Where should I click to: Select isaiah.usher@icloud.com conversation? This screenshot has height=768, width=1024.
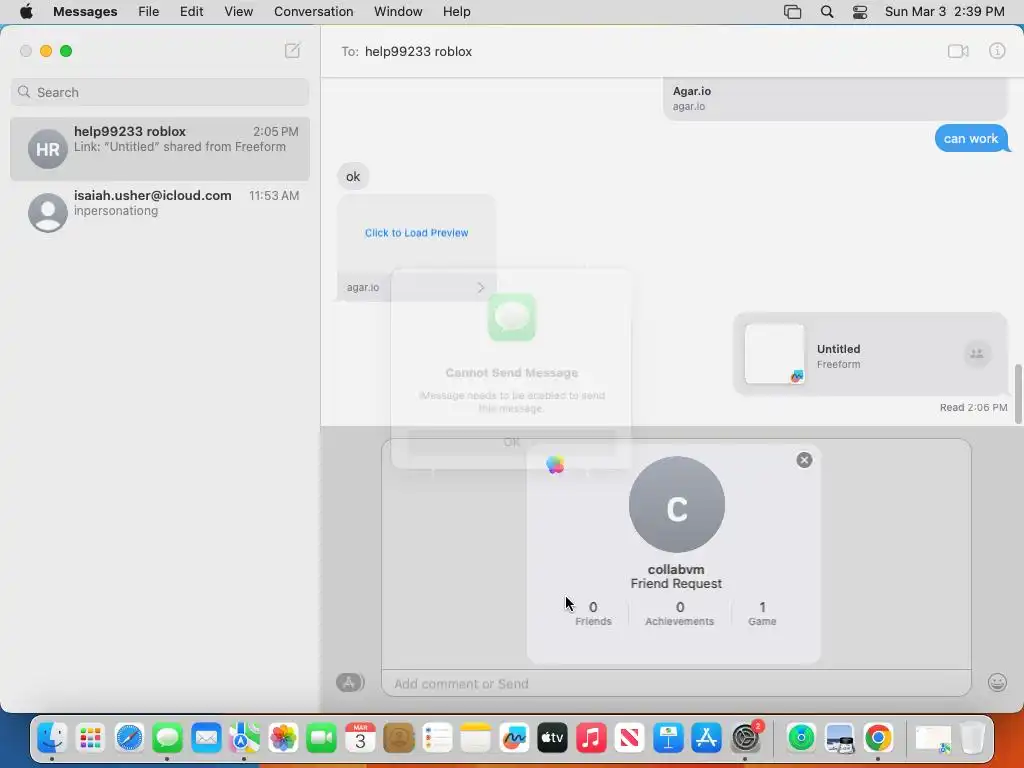(159, 211)
